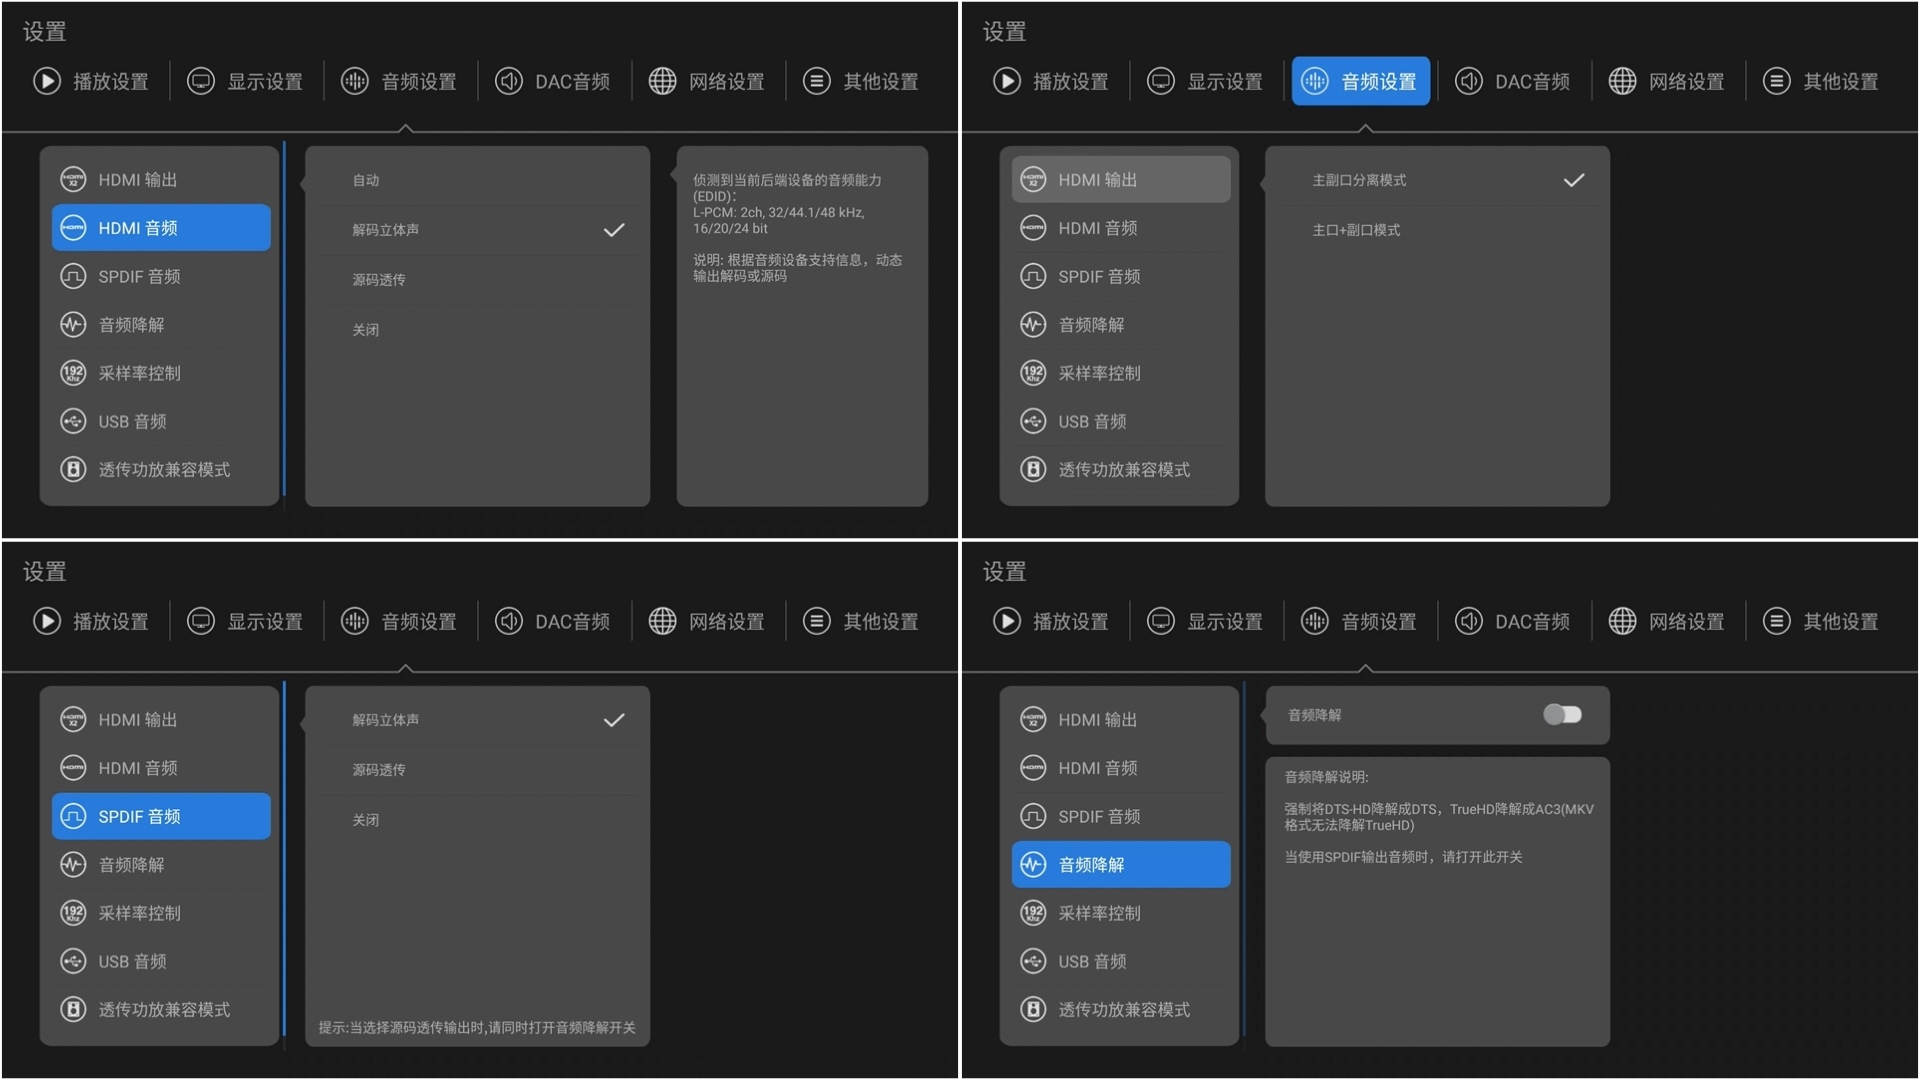Open 音频设置 tab in bottom-left panel
Screen dimensions: 1920x1080
click(399, 621)
